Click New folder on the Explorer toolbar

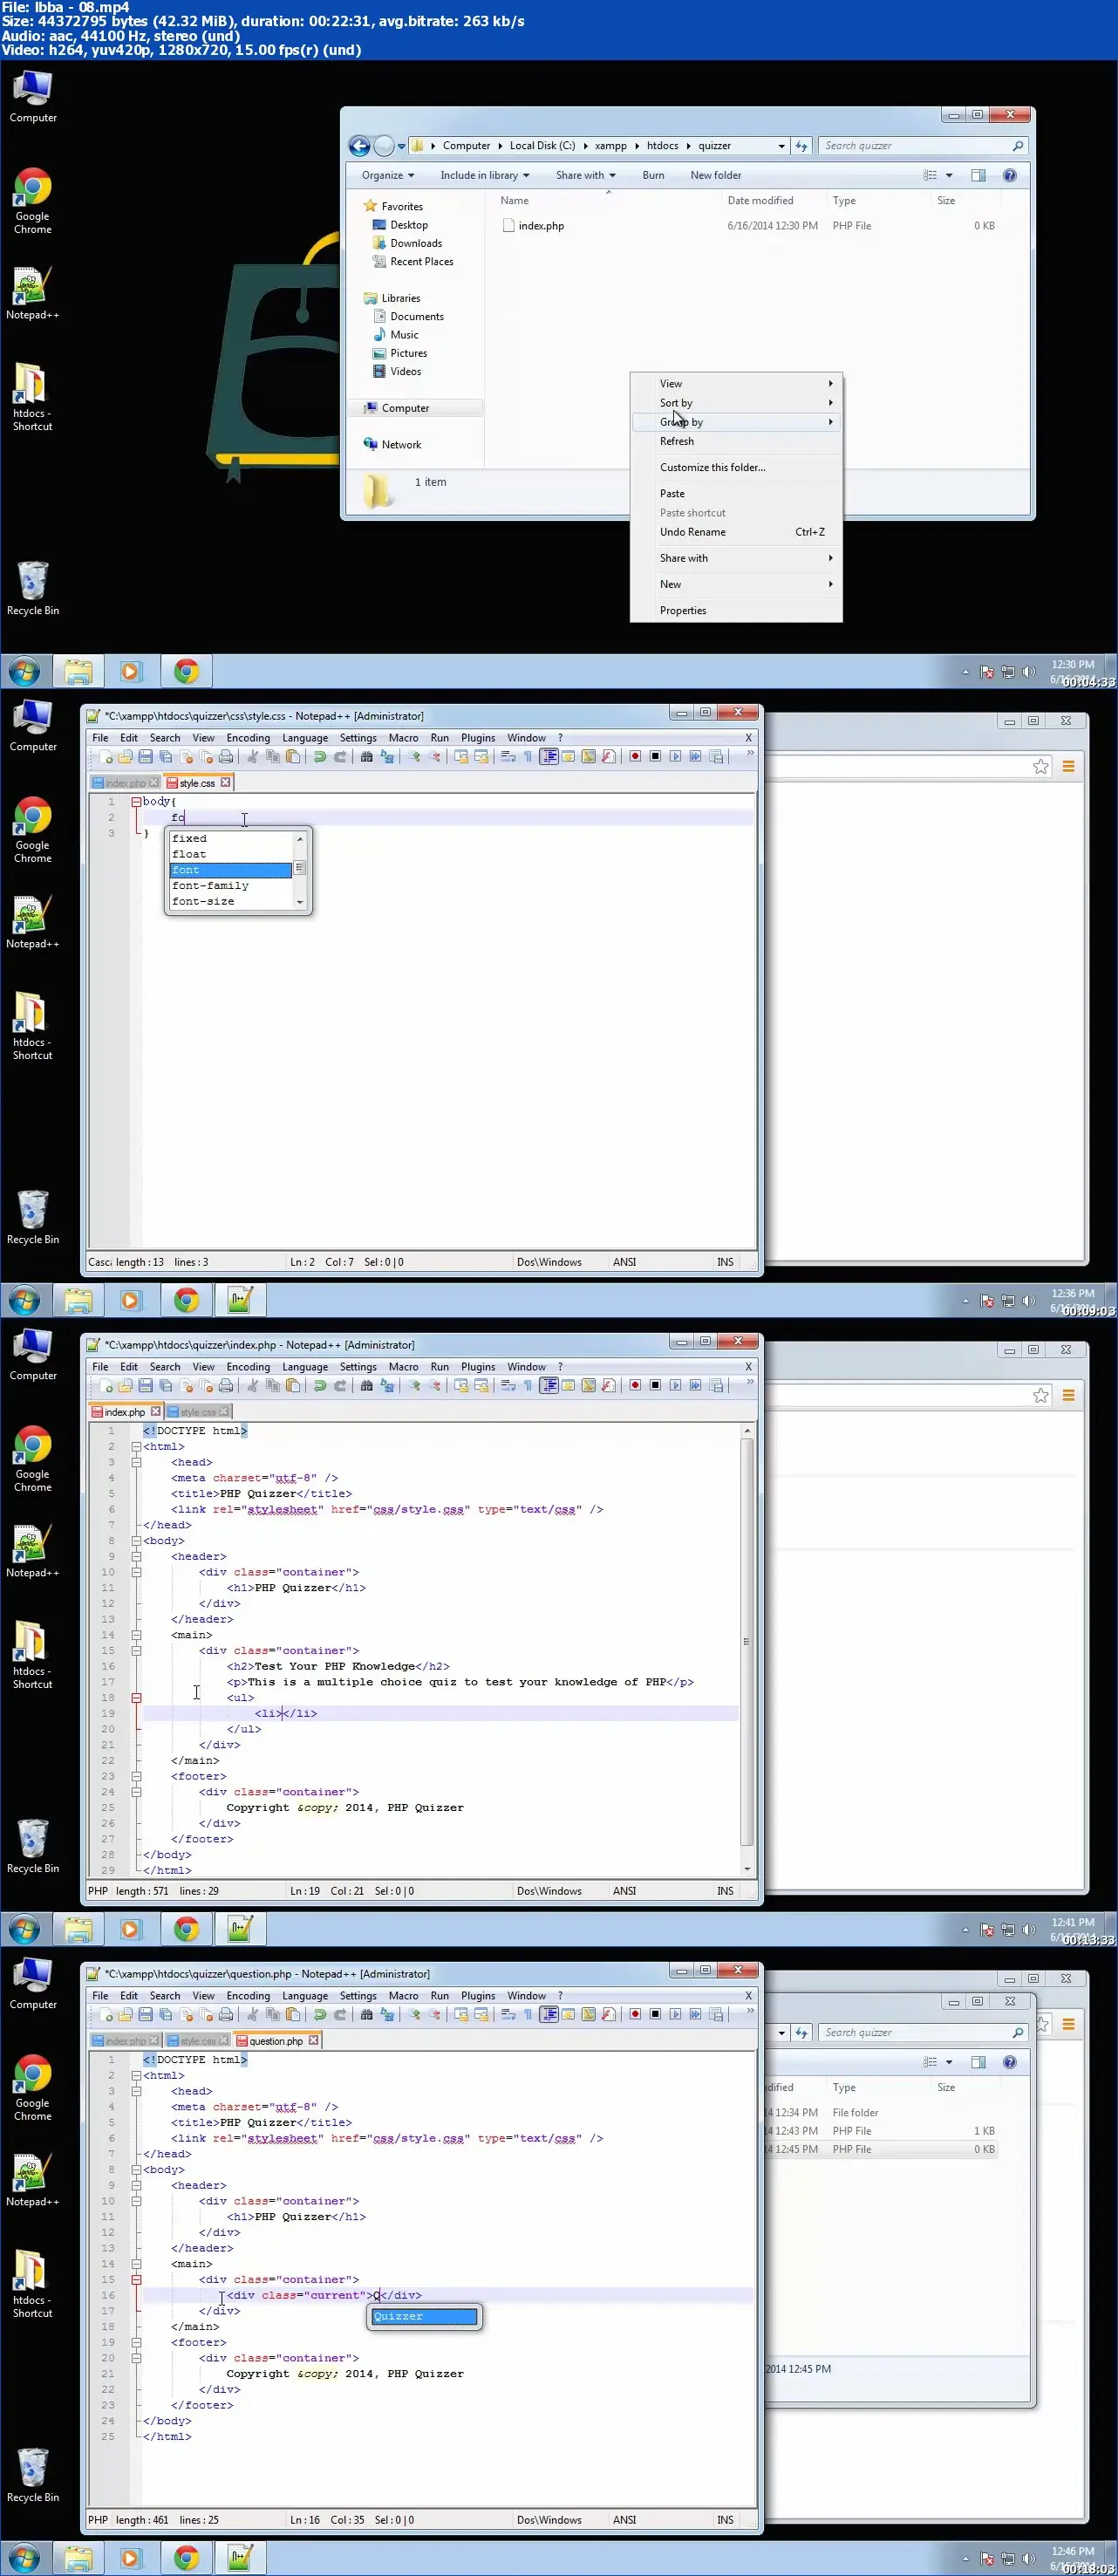click(x=716, y=175)
